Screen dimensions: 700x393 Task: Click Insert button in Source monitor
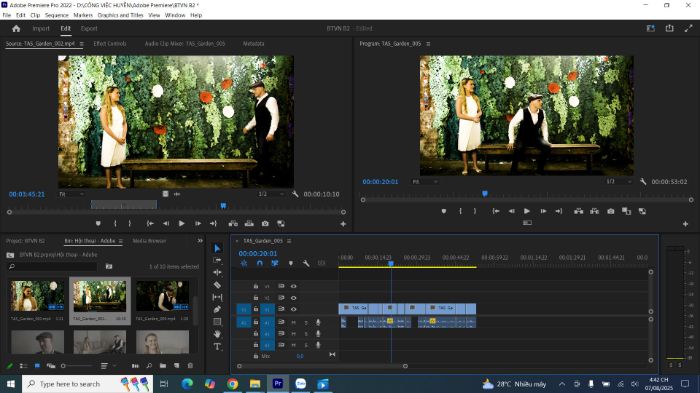click(x=233, y=223)
